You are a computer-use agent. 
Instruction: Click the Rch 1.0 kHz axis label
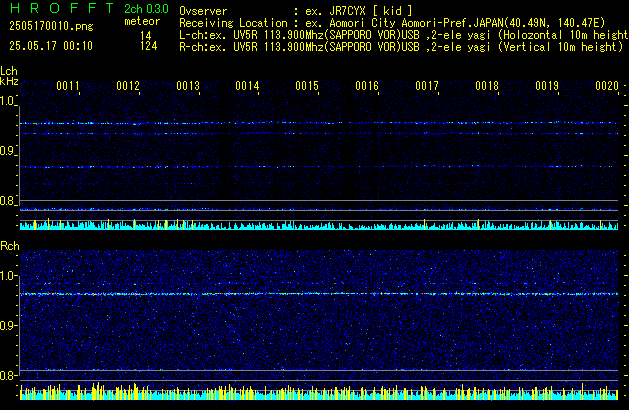click(x=8, y=276)
